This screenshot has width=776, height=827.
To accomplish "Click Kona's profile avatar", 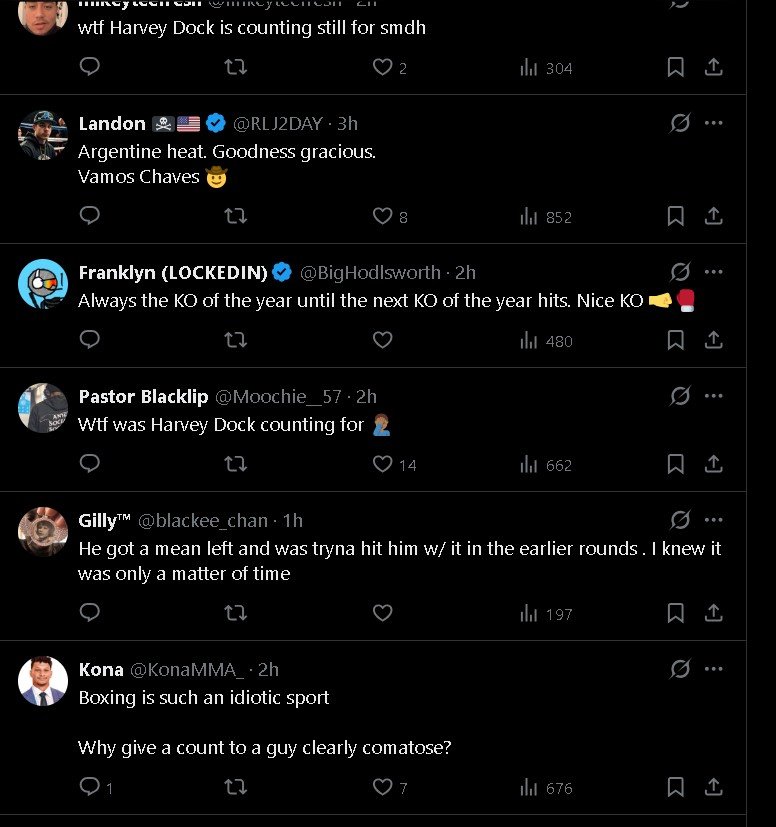I will click(43, 681).
